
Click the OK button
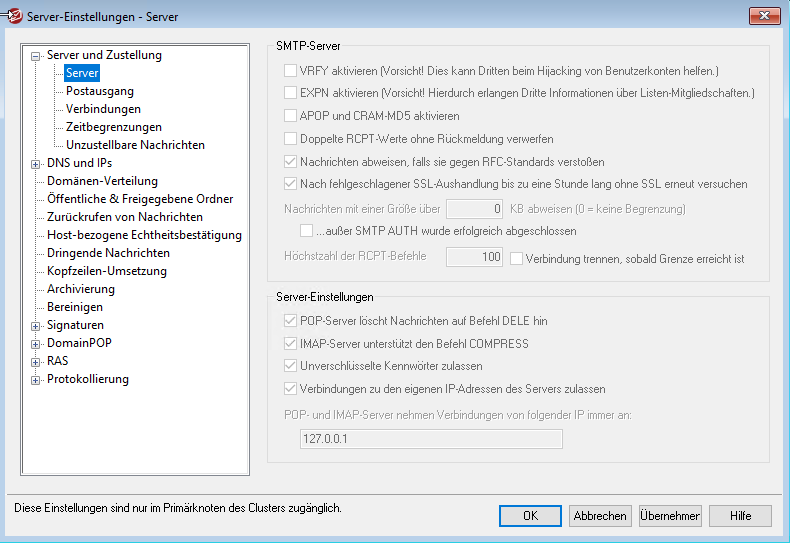tap(530, 516)
